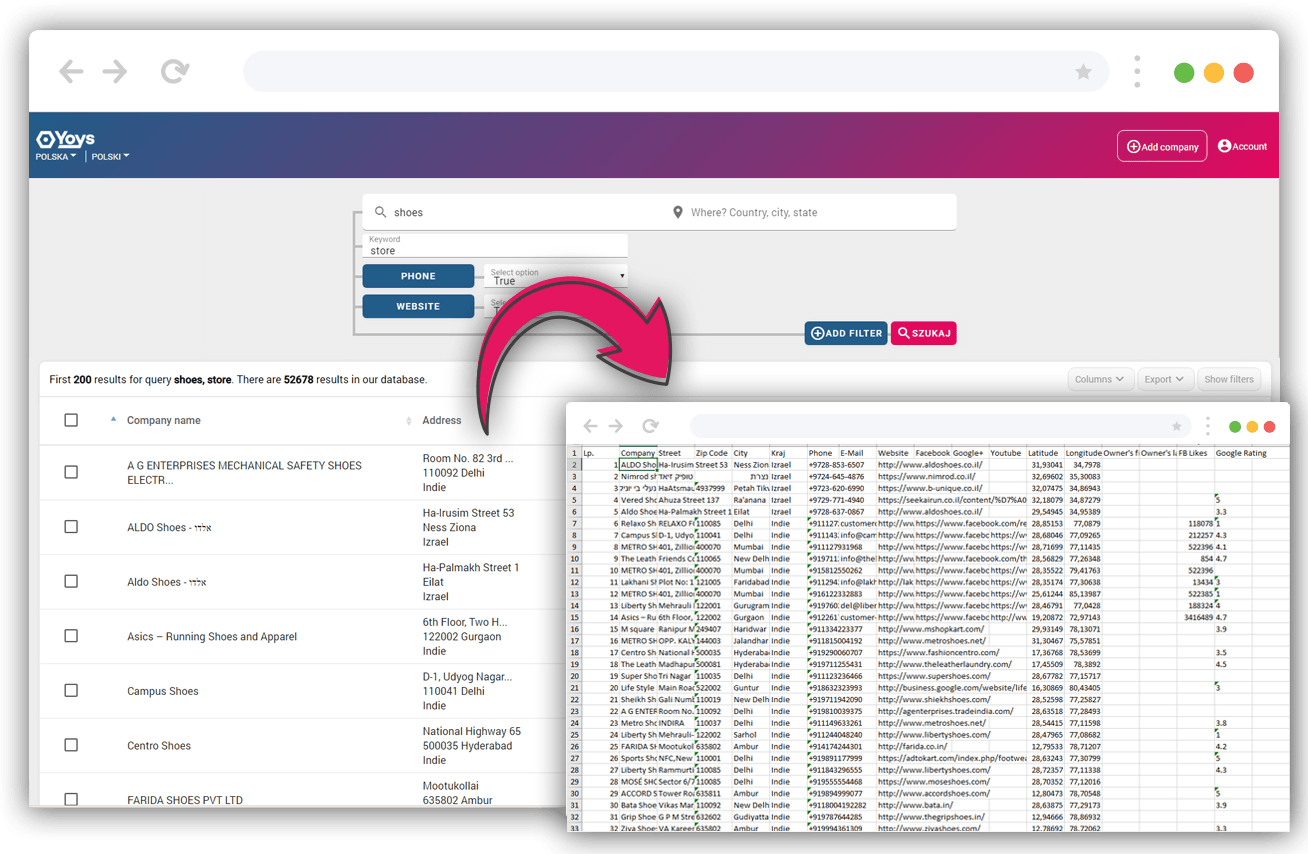
Task: Check the A G ENTERPRISES row checkbox
Action: 71,472
